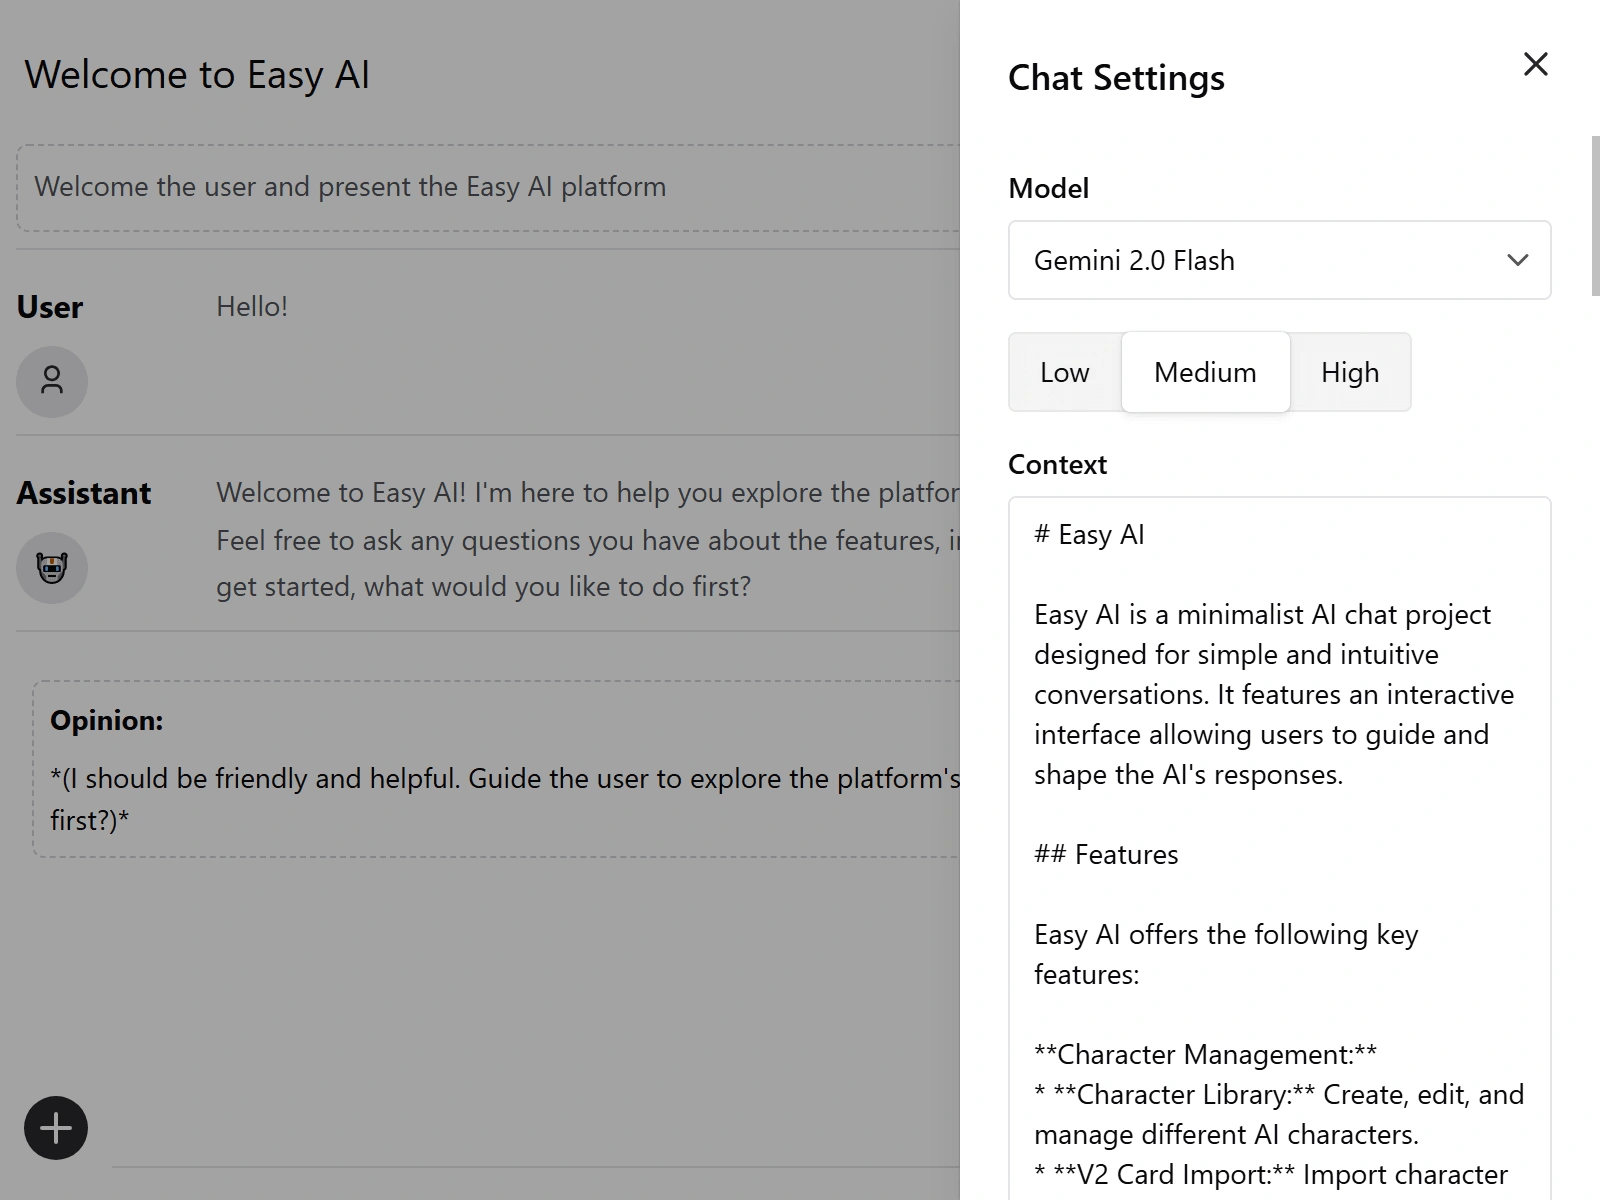The width and height of the screenshot is (1600, 1200).
Task: Click the User avatar icon
Action: pos(52,381)
